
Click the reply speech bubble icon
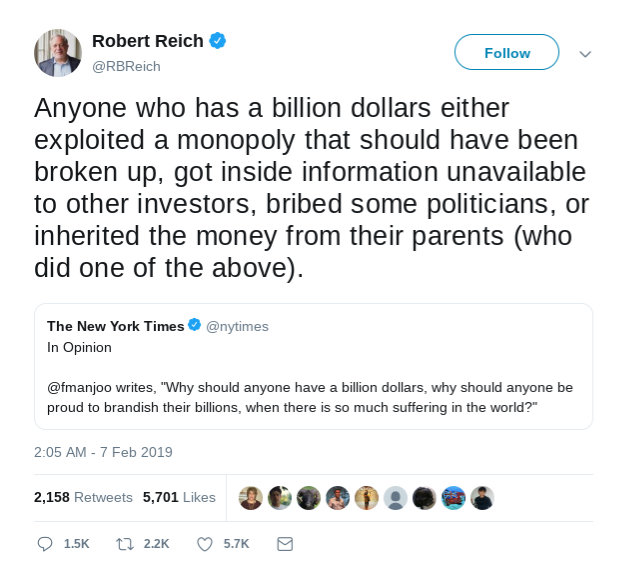coord(45,543)
